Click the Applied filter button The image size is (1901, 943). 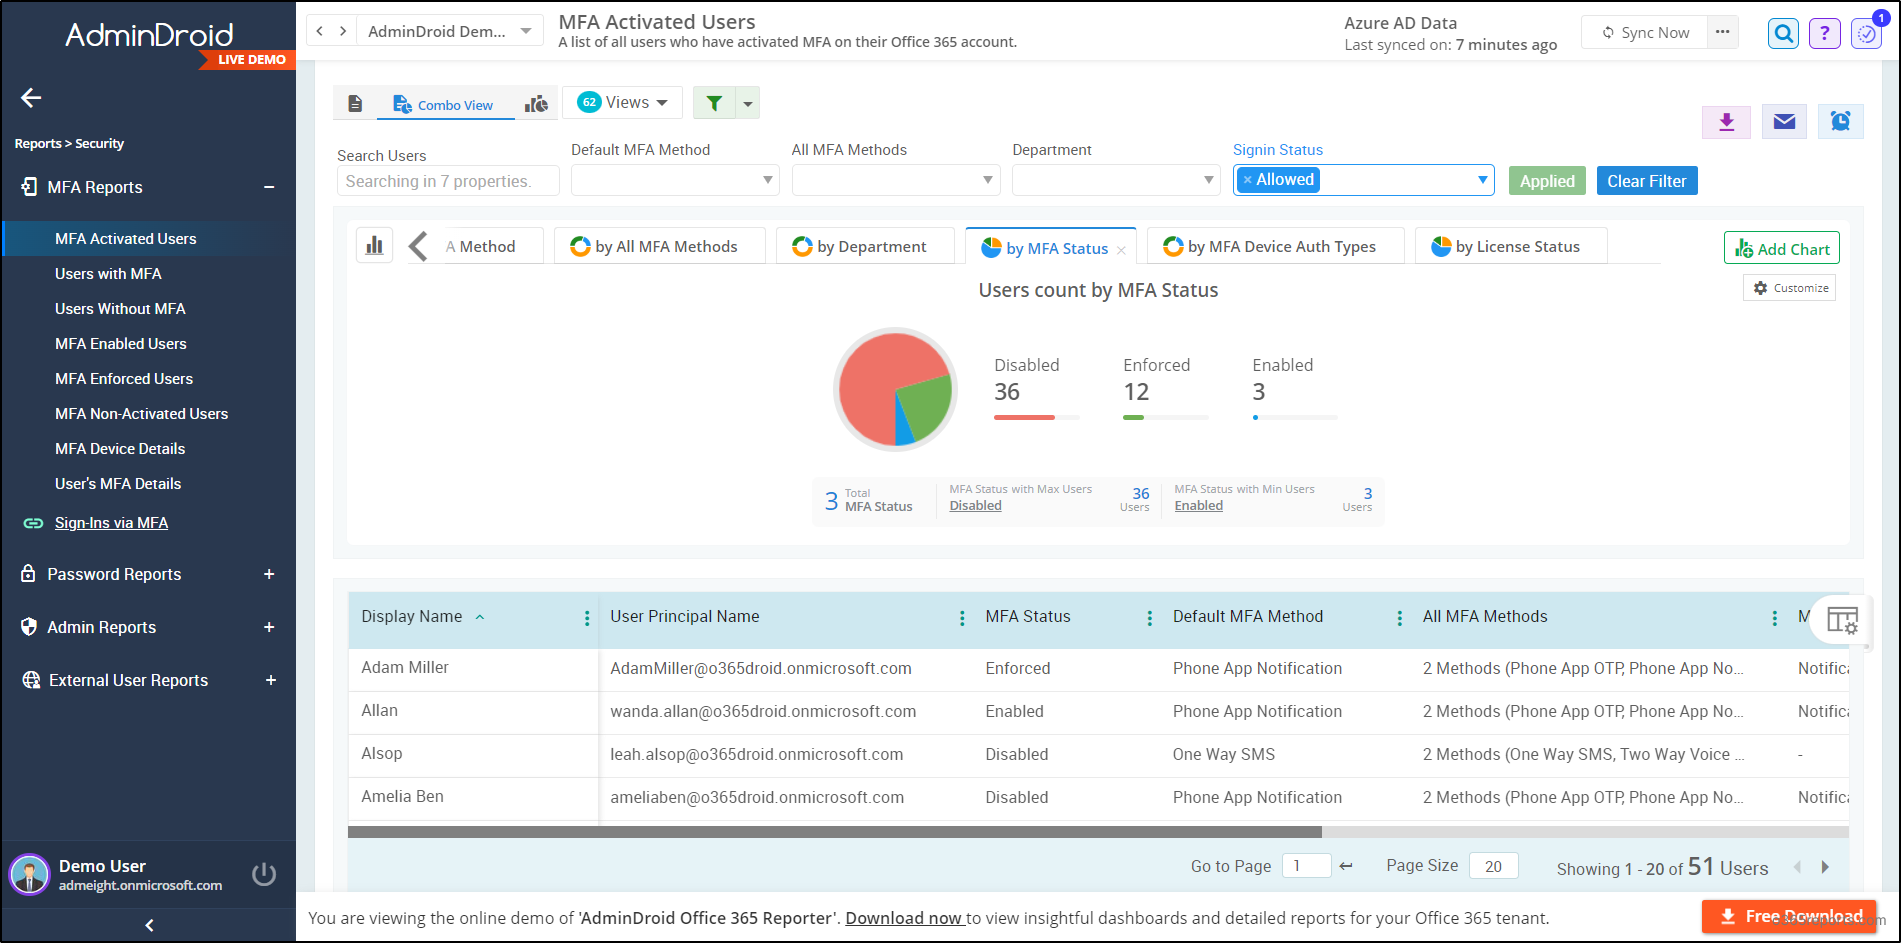coord(1547,181)
